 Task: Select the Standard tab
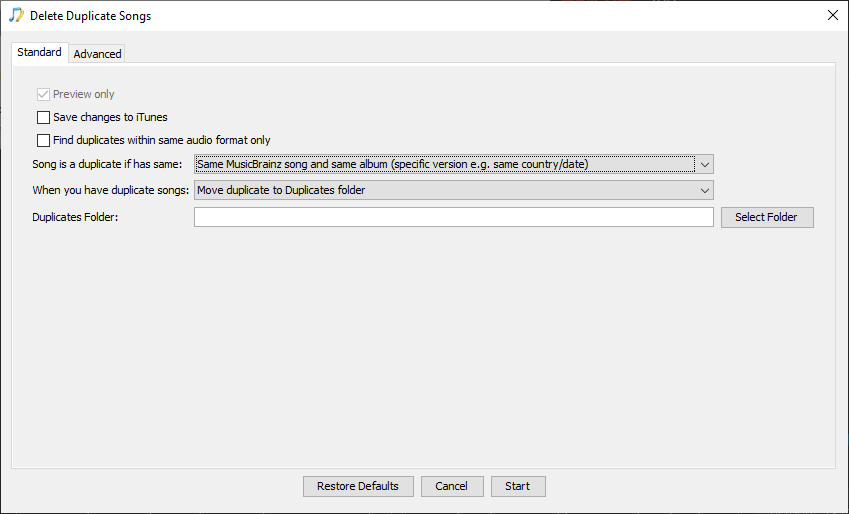coord(40,52)
